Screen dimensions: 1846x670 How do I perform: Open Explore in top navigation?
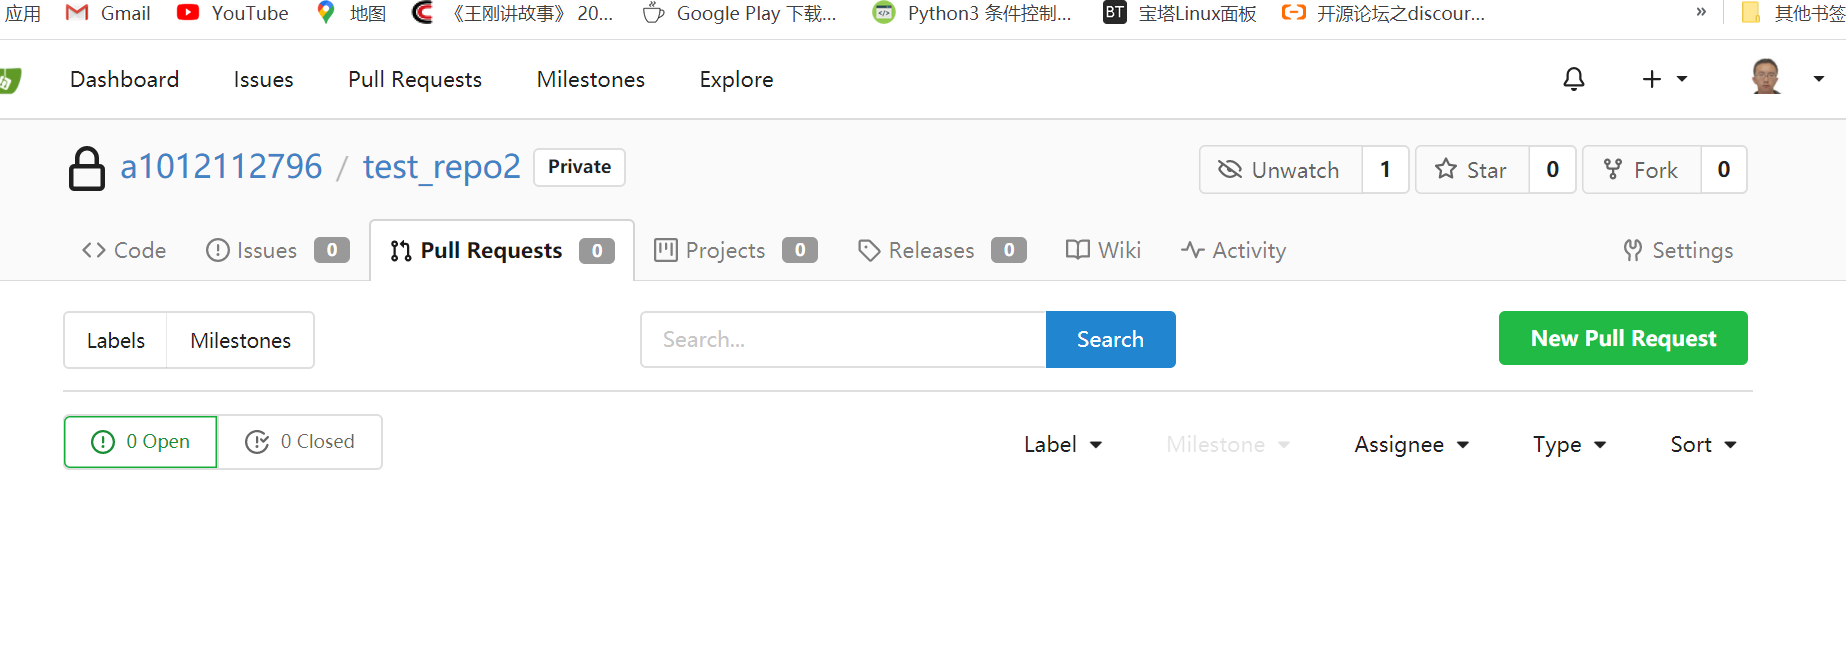click(737, 79)
